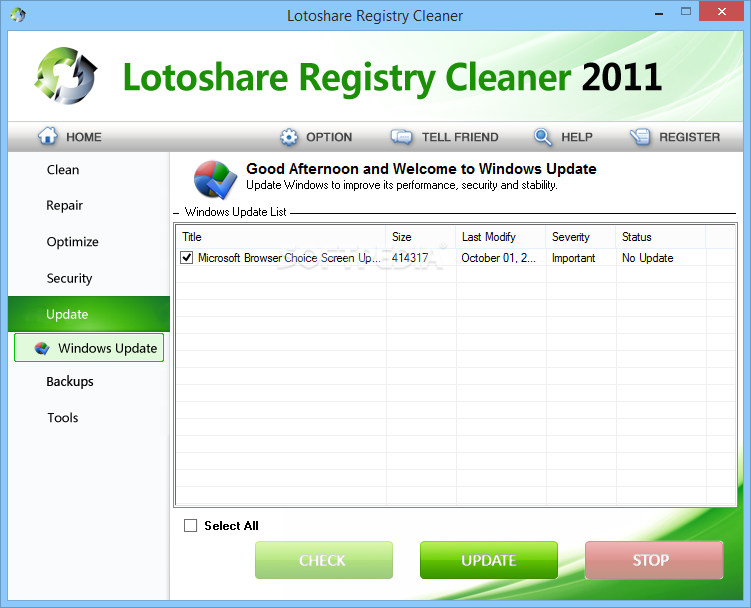
Task: Switch to the Optimize section
Action: pyautogui.click(x=72, y=242)
